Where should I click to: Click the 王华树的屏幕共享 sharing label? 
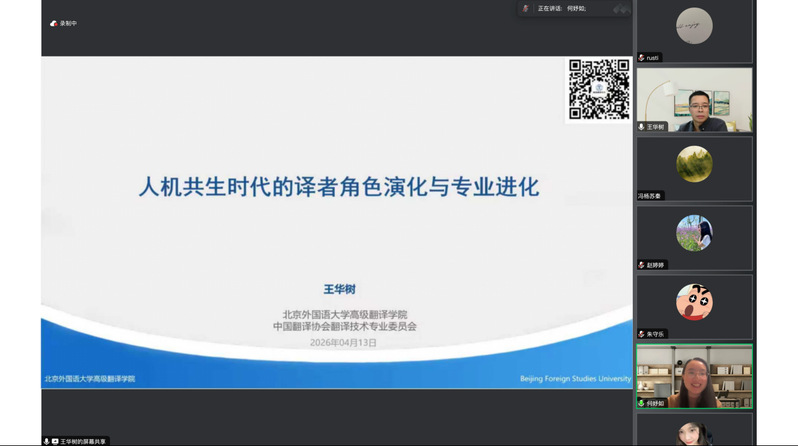tap(82, 441)
